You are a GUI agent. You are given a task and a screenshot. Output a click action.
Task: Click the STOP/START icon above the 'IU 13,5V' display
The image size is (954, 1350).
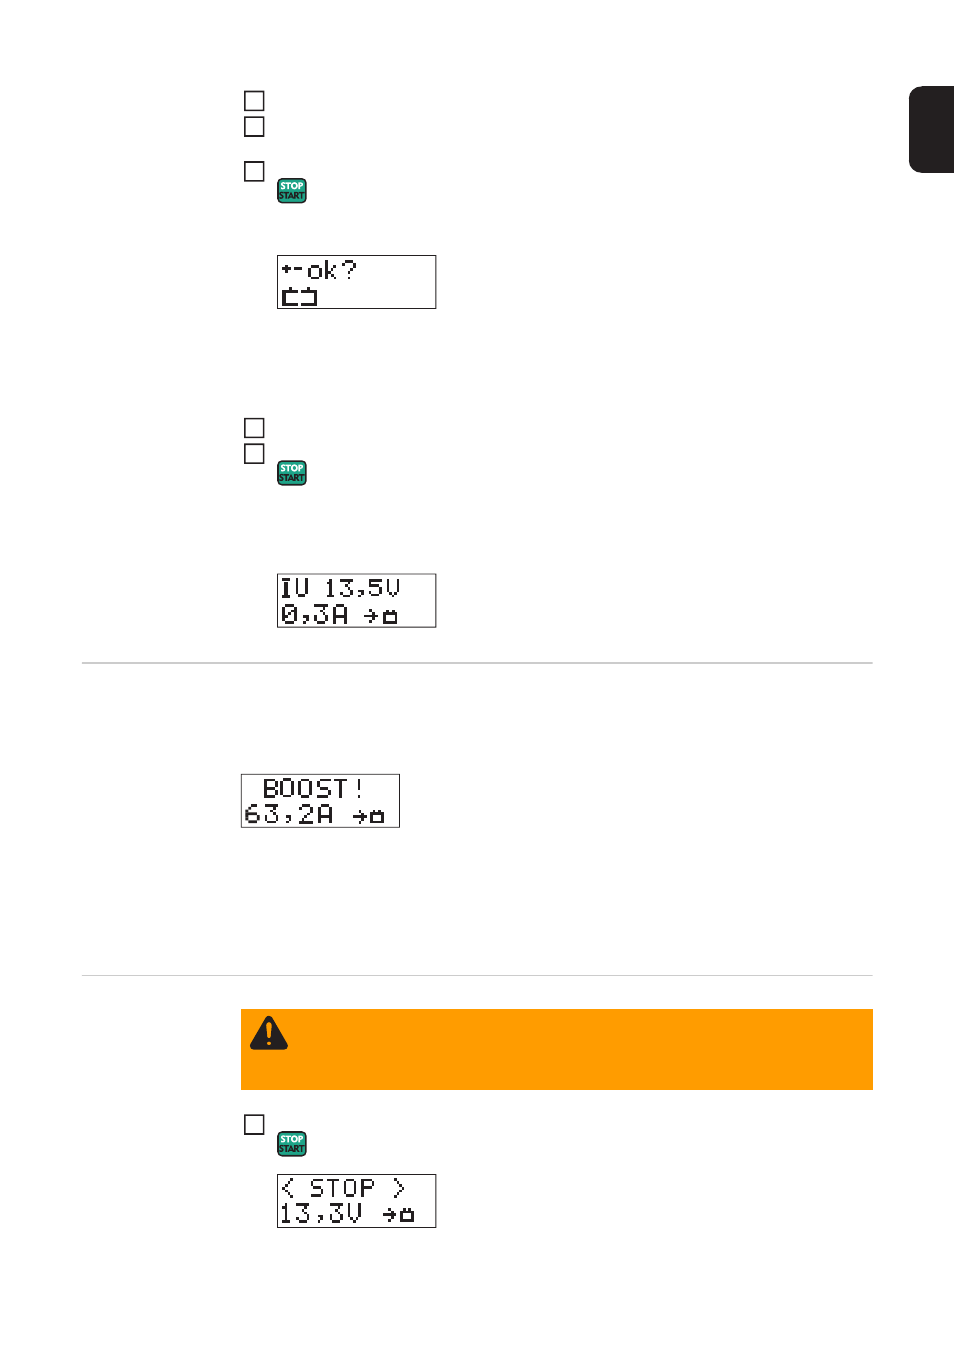[292, 473]
